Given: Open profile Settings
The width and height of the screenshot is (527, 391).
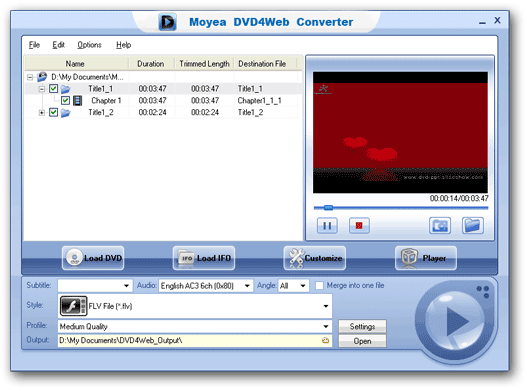Looking at the screenshot, I should click(362, 326).
